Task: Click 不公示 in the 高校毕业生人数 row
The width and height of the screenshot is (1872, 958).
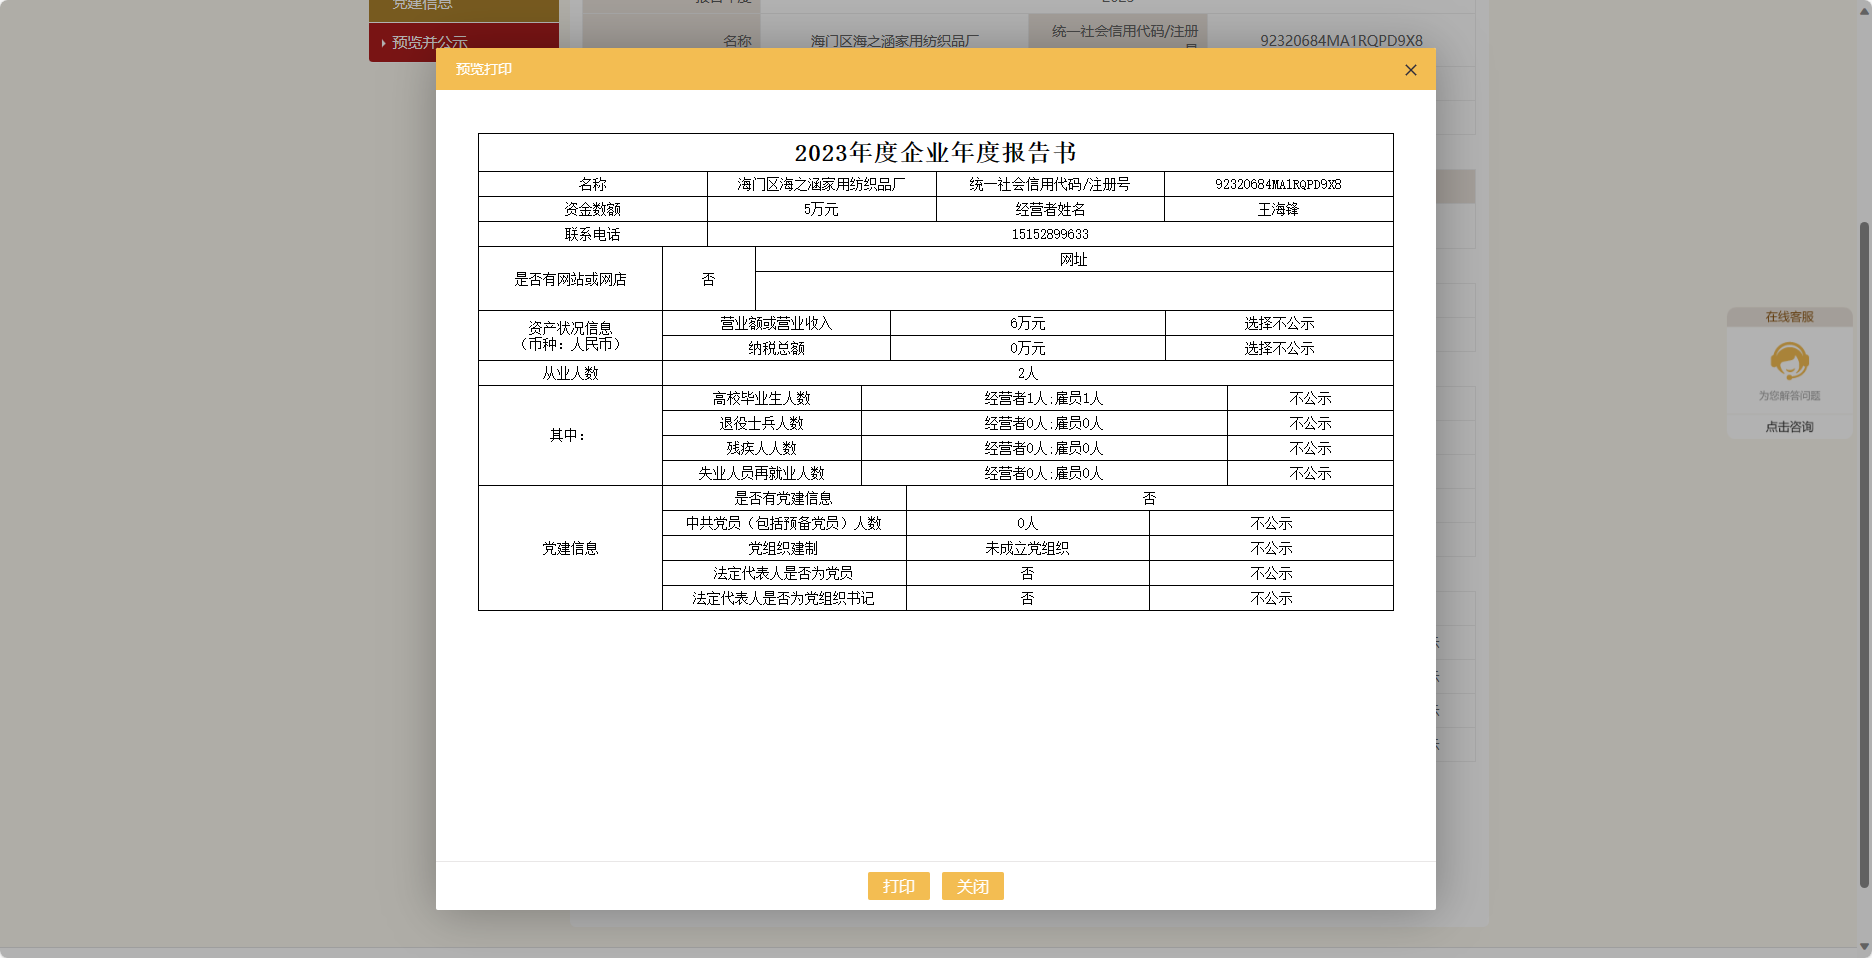Action: pyautogui.click(x=1310, y=398)
